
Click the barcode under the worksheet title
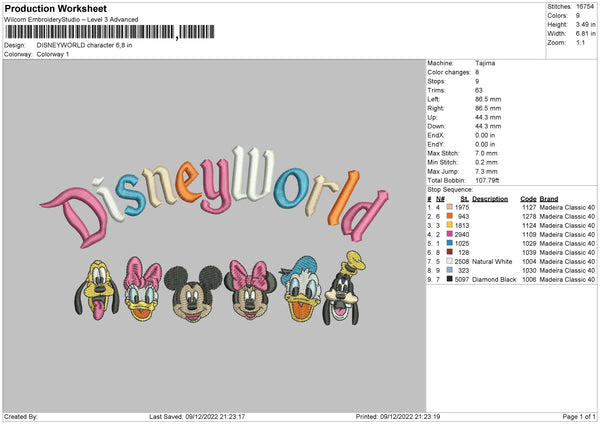point(110,32)
